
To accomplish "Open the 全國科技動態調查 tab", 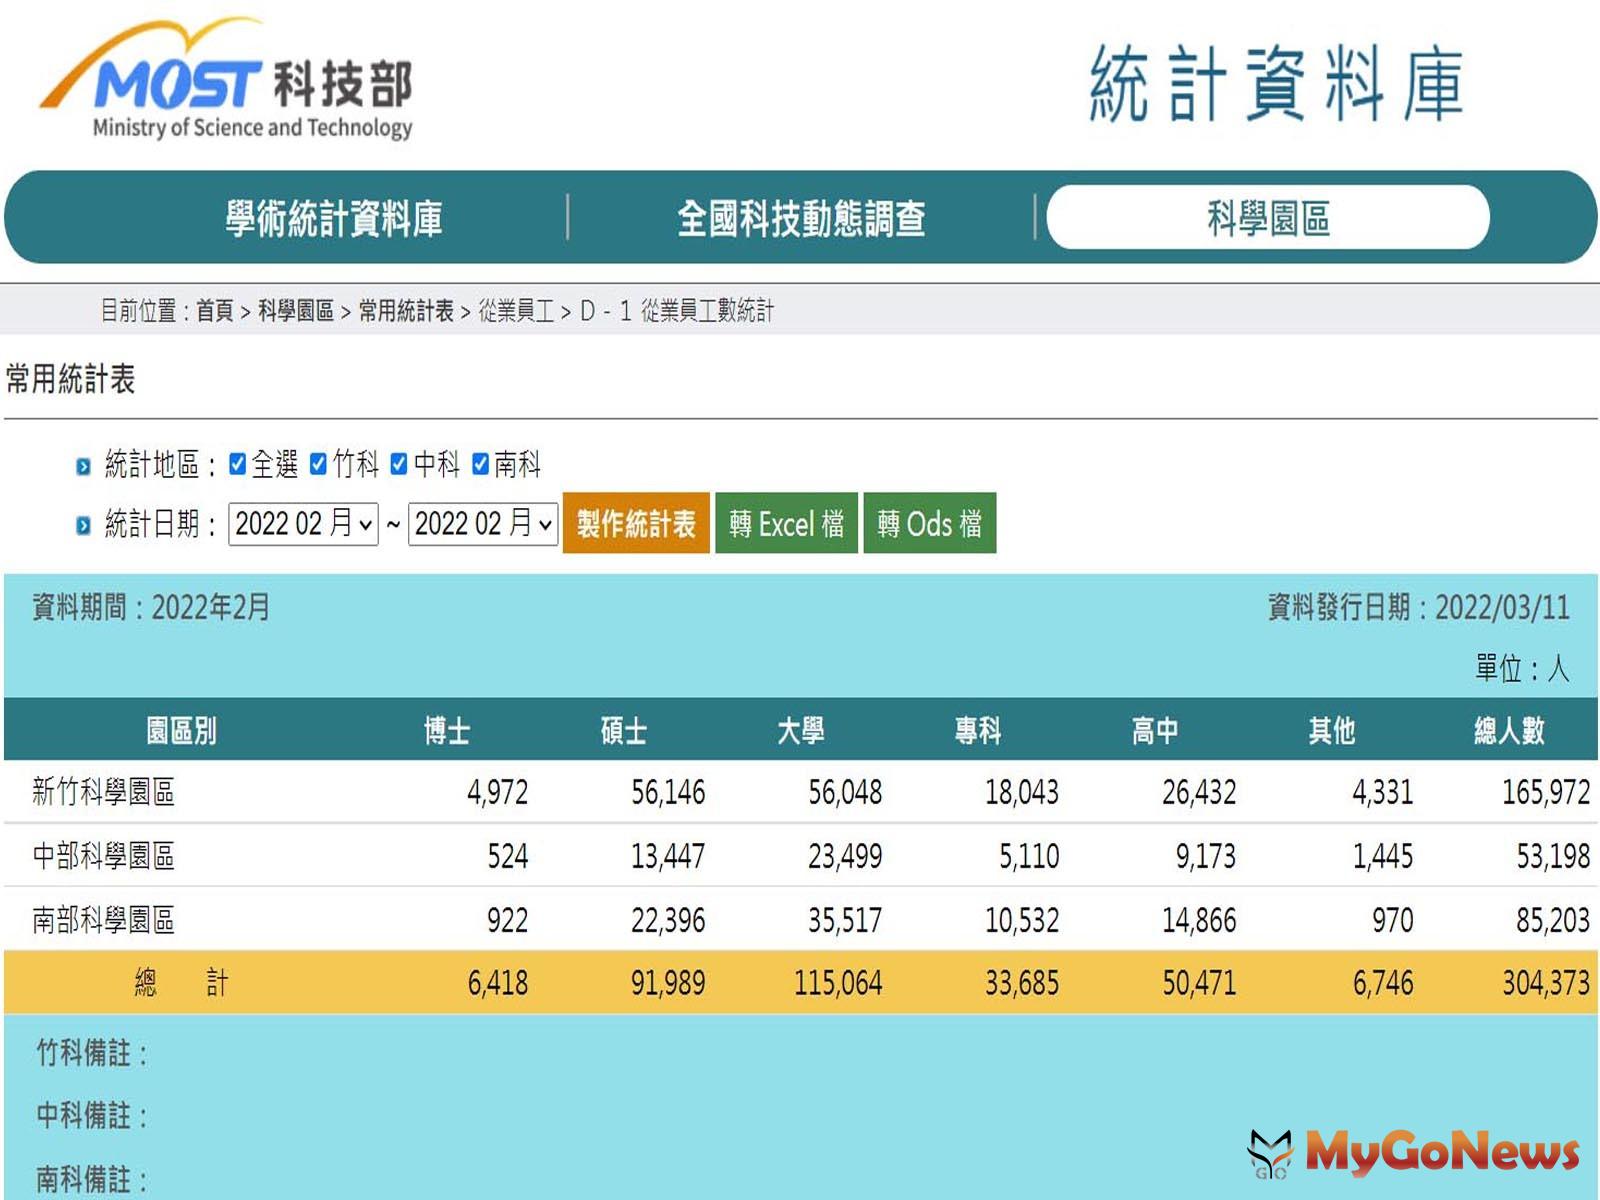I will click(x=801, y=218).
